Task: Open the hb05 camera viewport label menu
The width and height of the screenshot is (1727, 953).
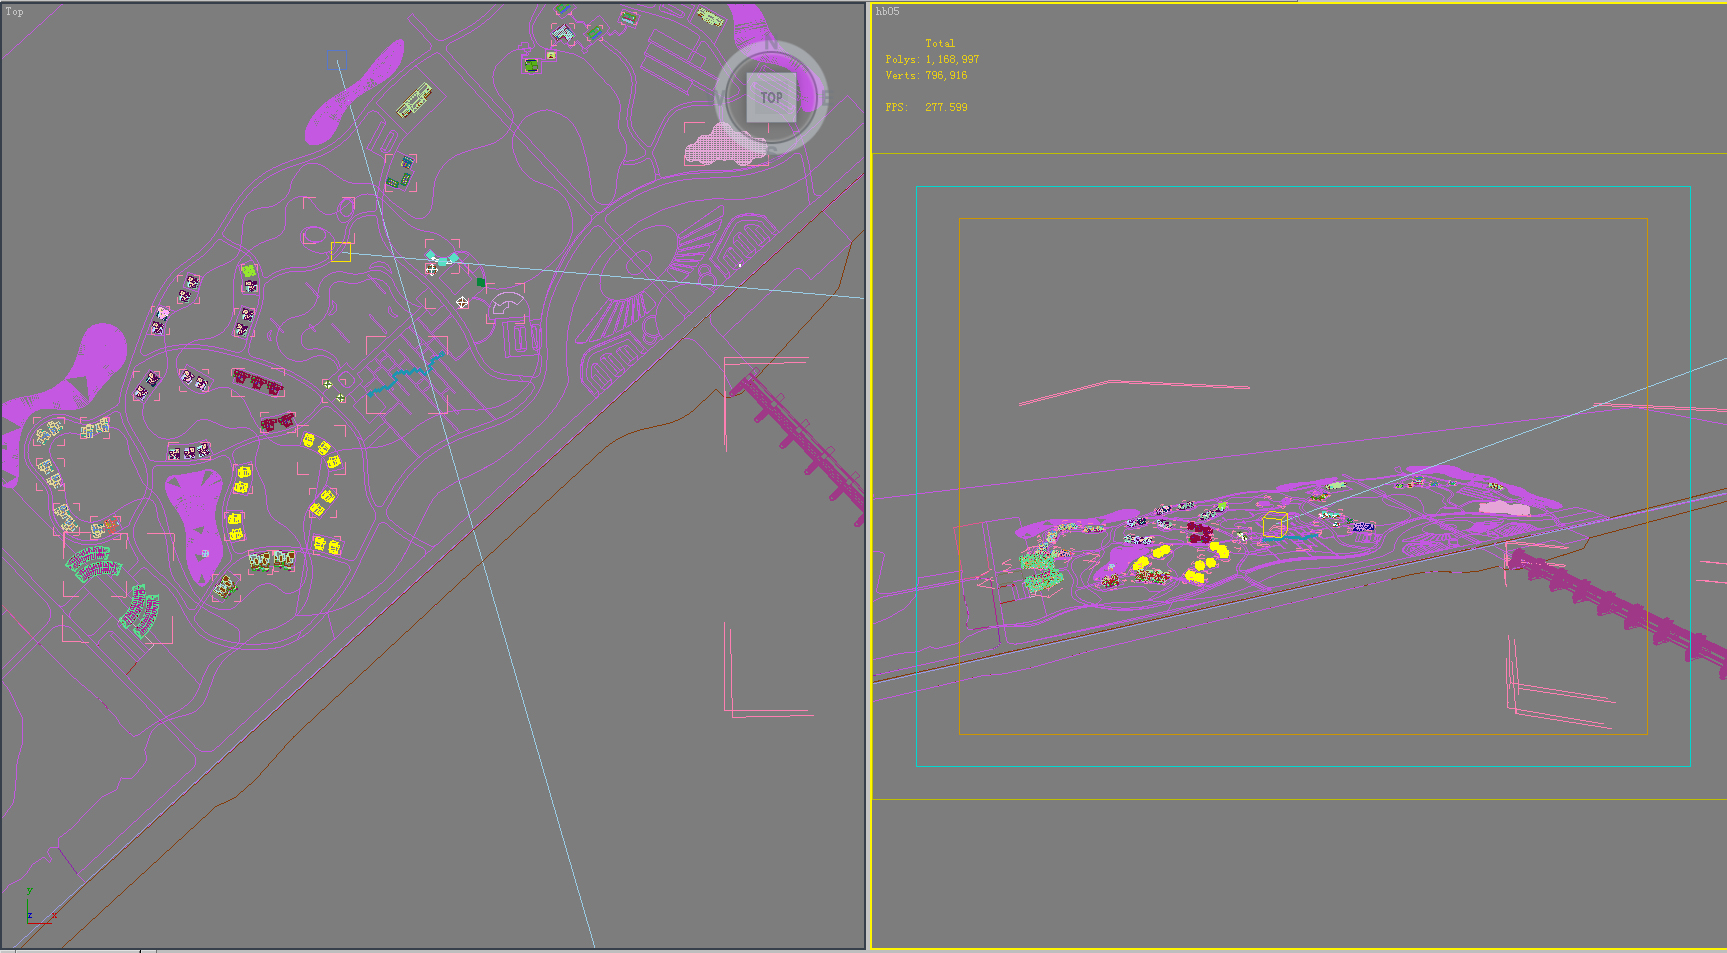Action: [887, 12]
